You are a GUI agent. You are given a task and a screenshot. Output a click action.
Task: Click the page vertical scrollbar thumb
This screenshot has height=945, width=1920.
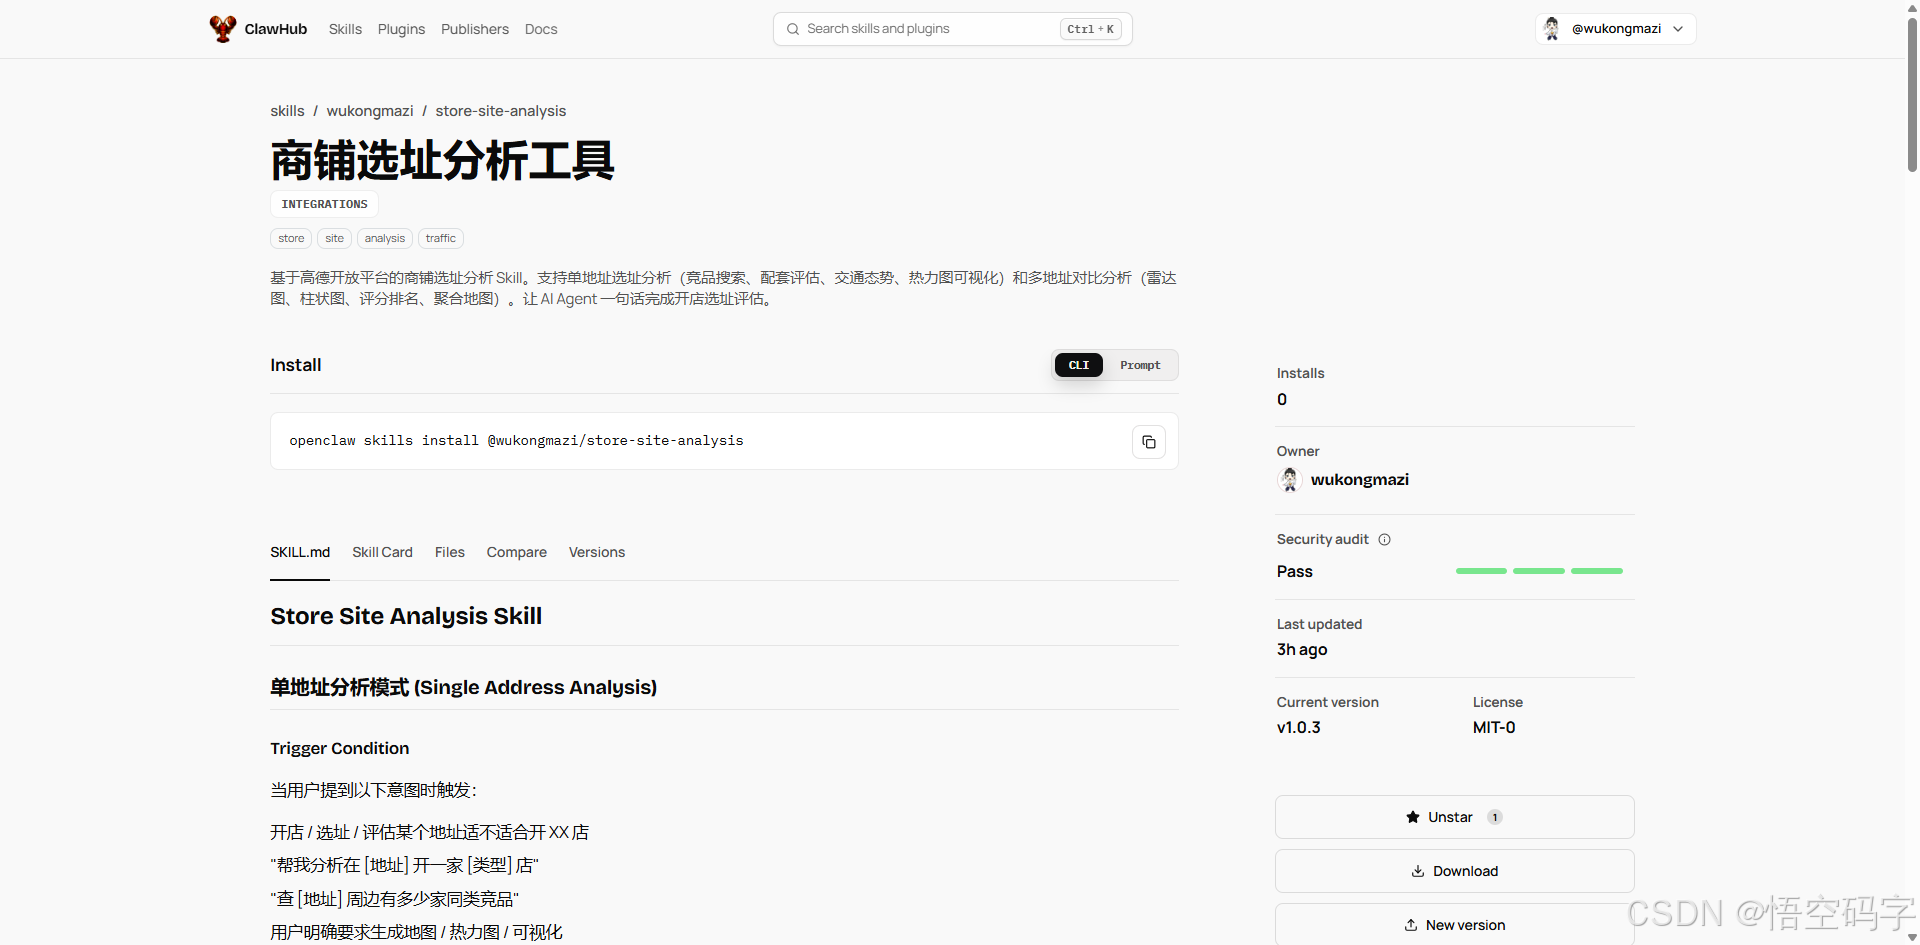tap(1912, 96)
